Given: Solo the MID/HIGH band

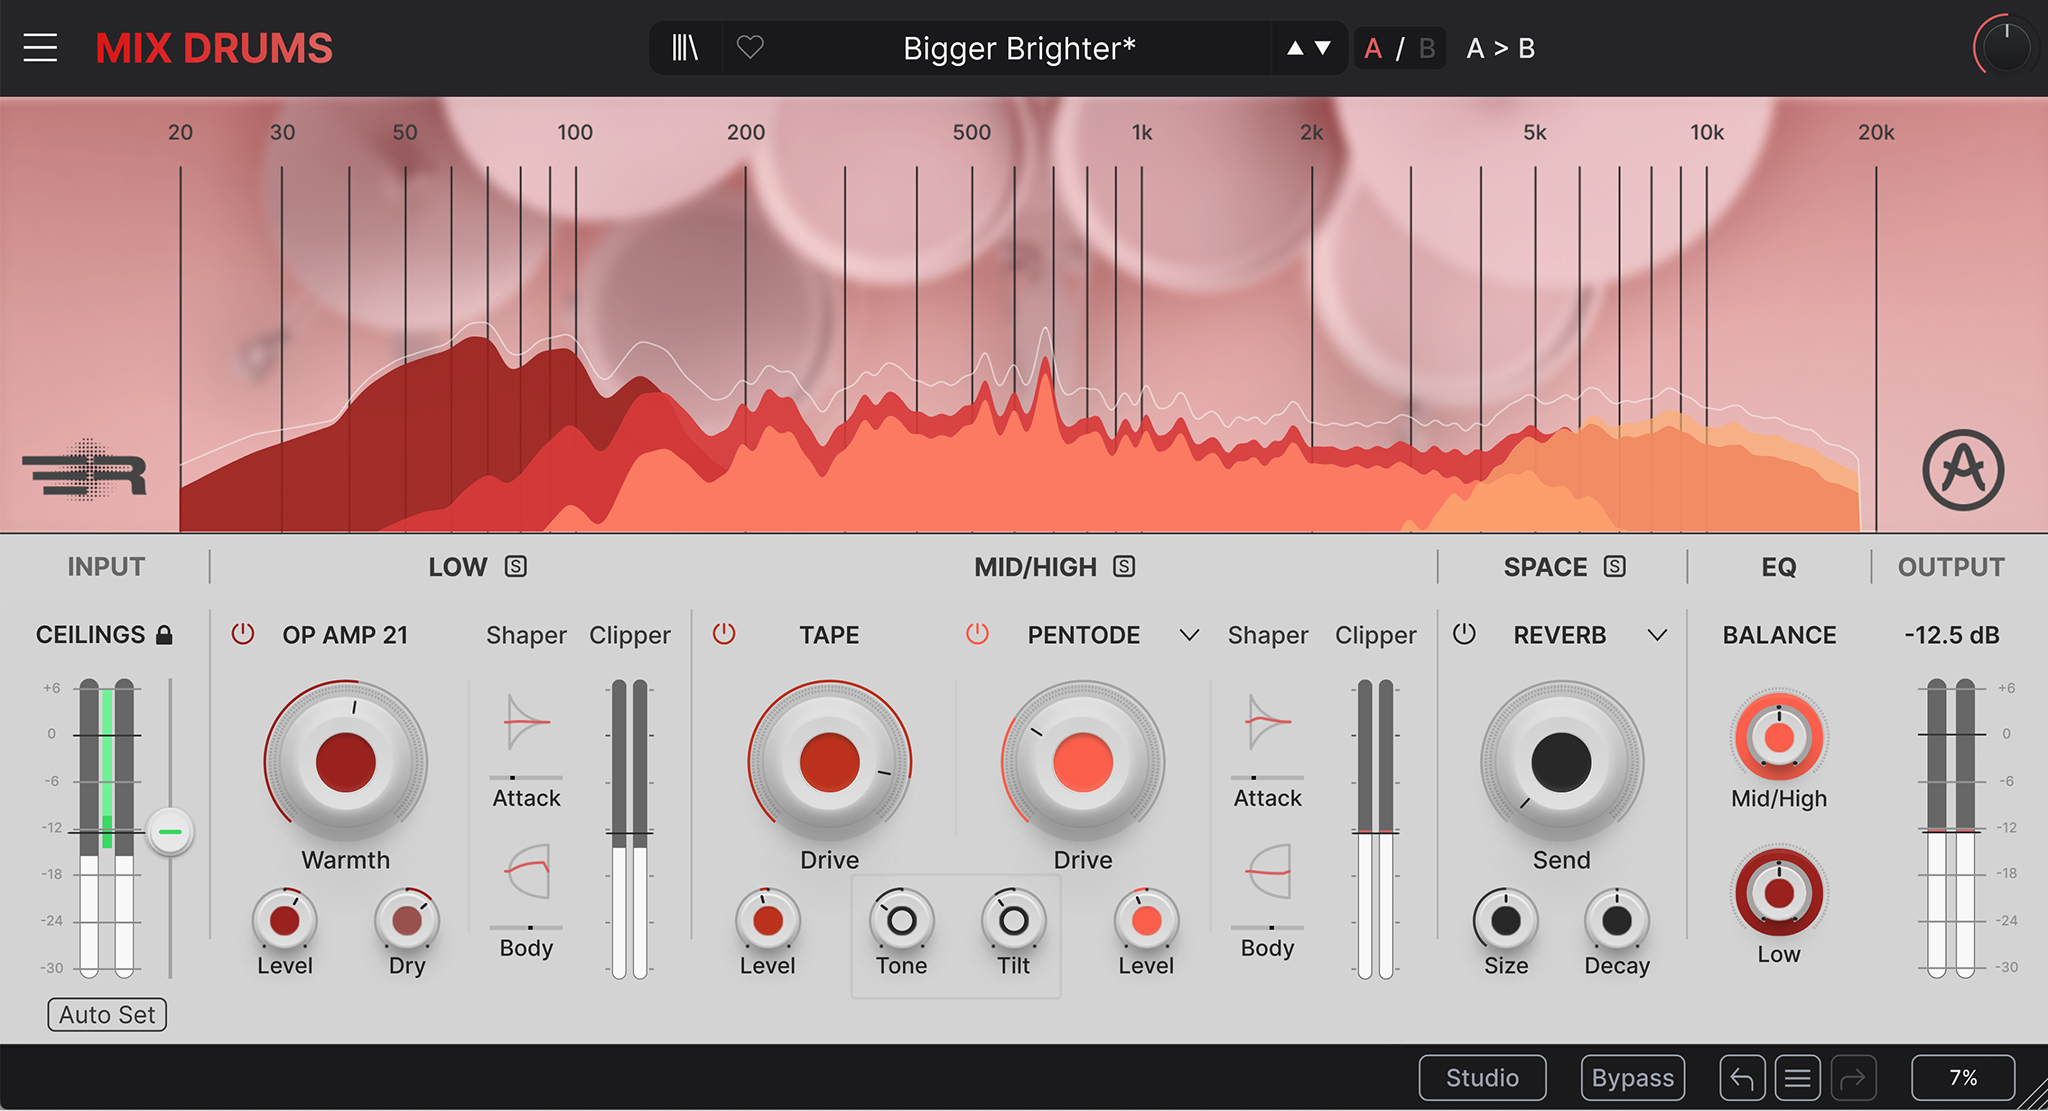Looking at the screenshot, I should click(x=1124, y=567).
